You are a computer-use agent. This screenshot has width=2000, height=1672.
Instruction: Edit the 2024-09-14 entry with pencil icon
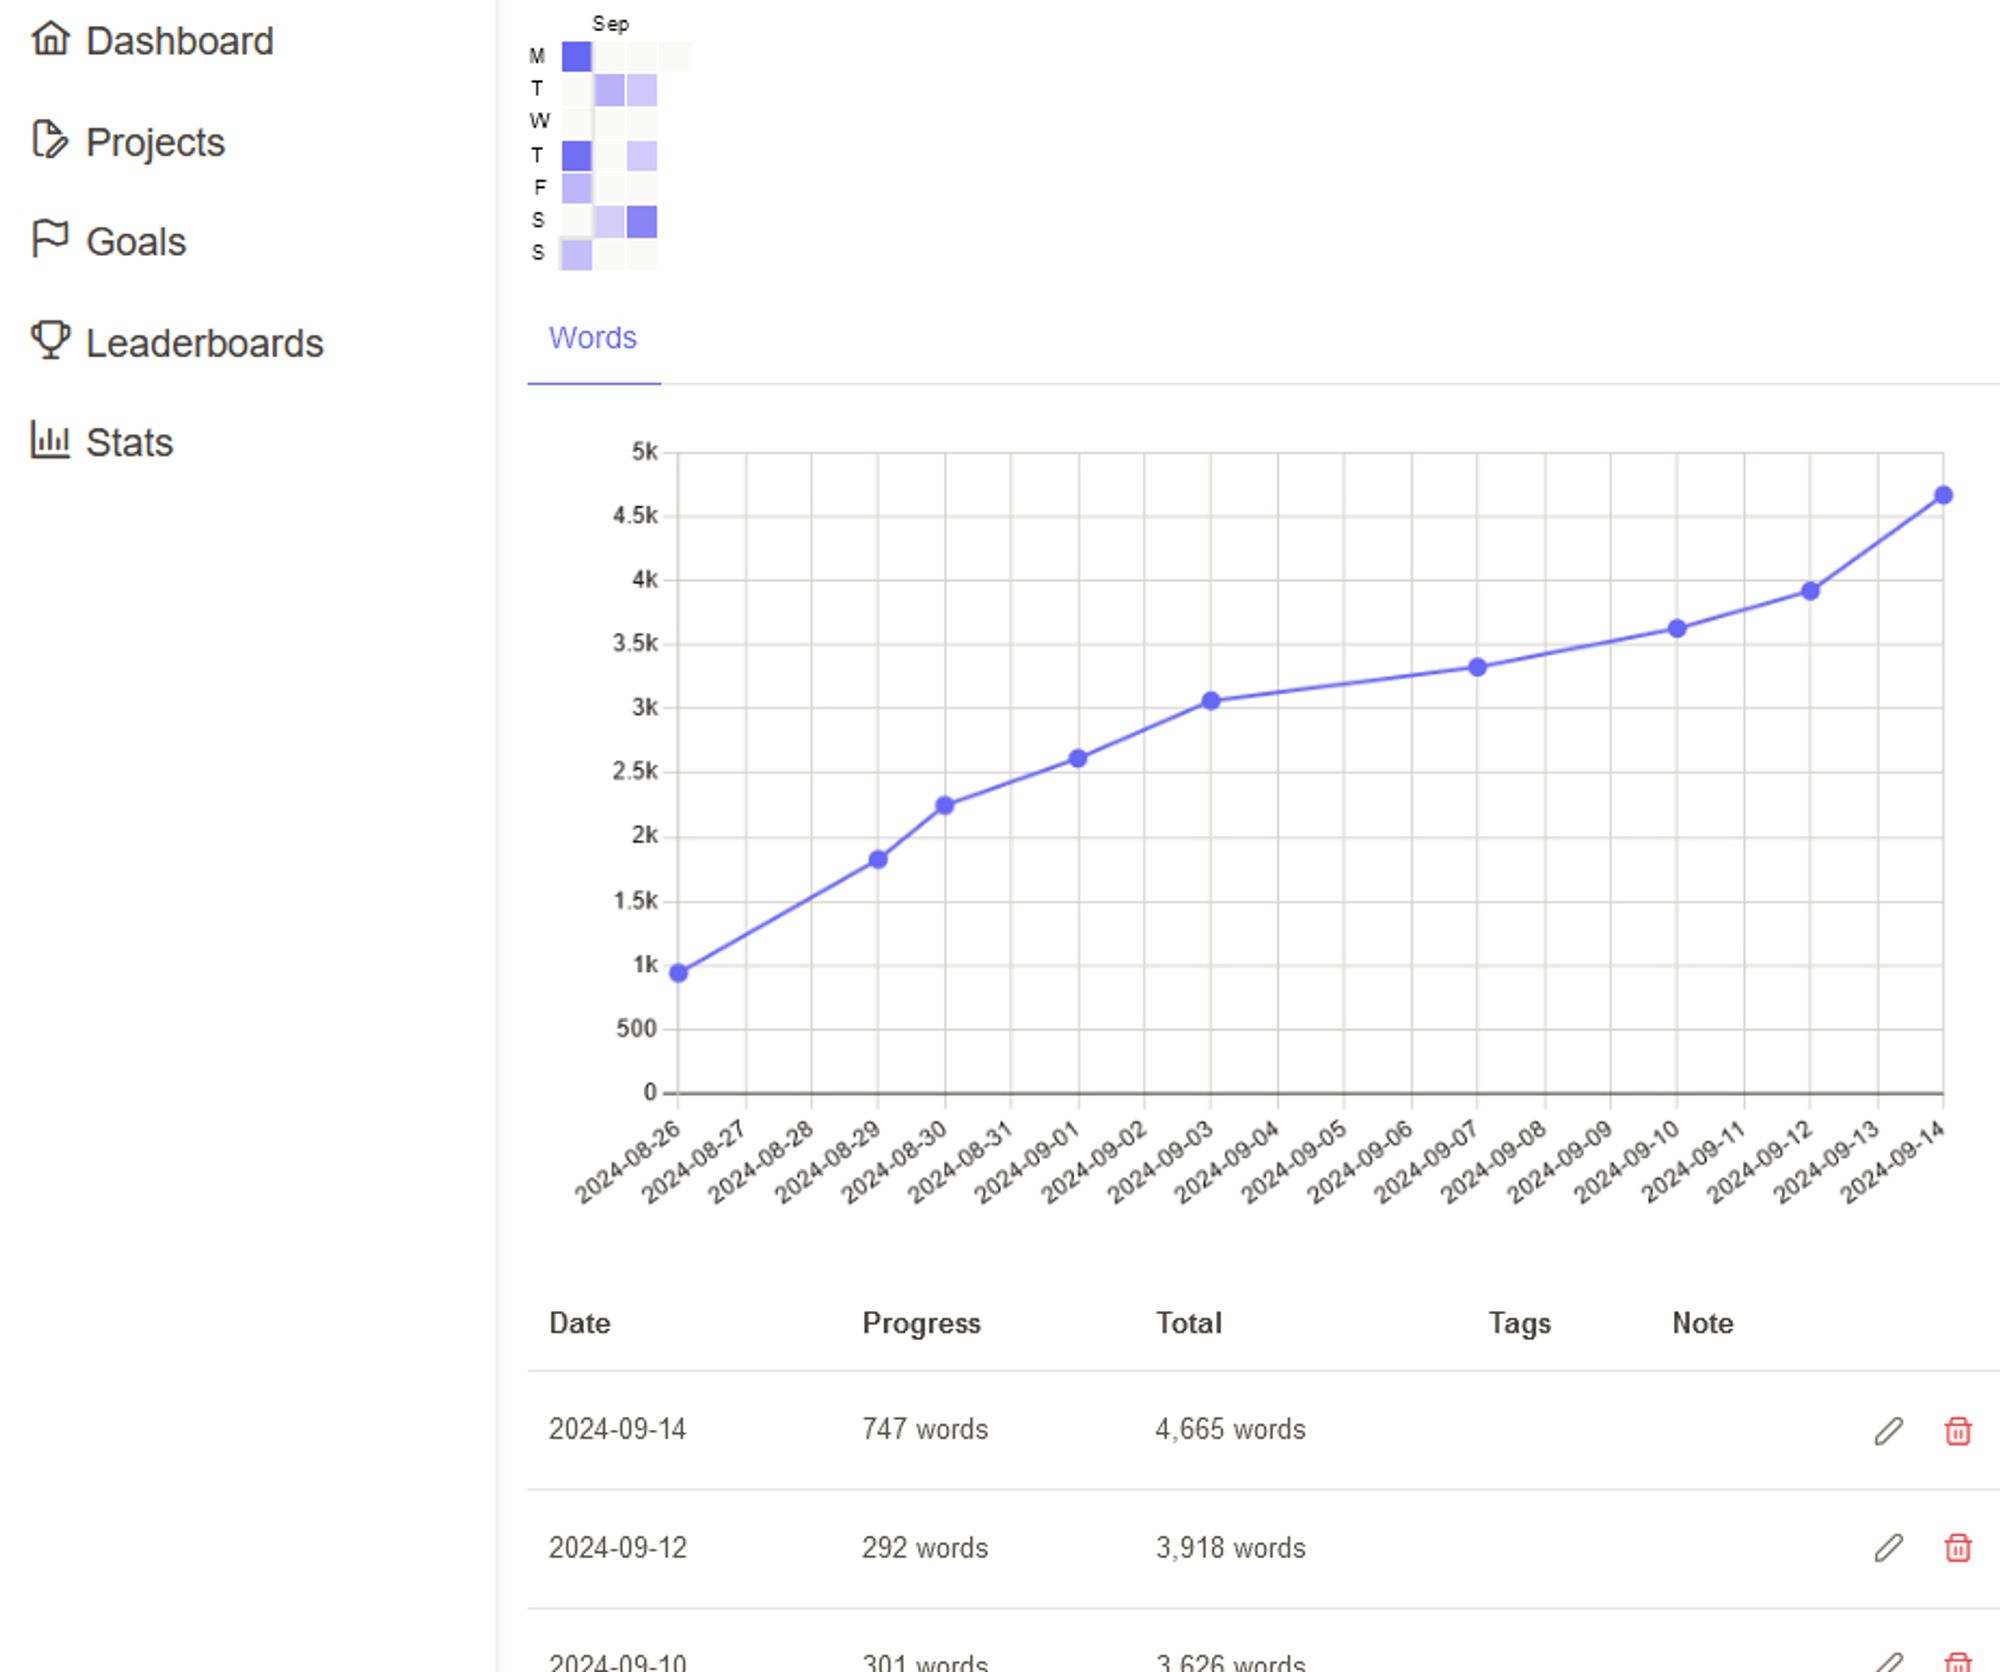coord(1888,1431)
